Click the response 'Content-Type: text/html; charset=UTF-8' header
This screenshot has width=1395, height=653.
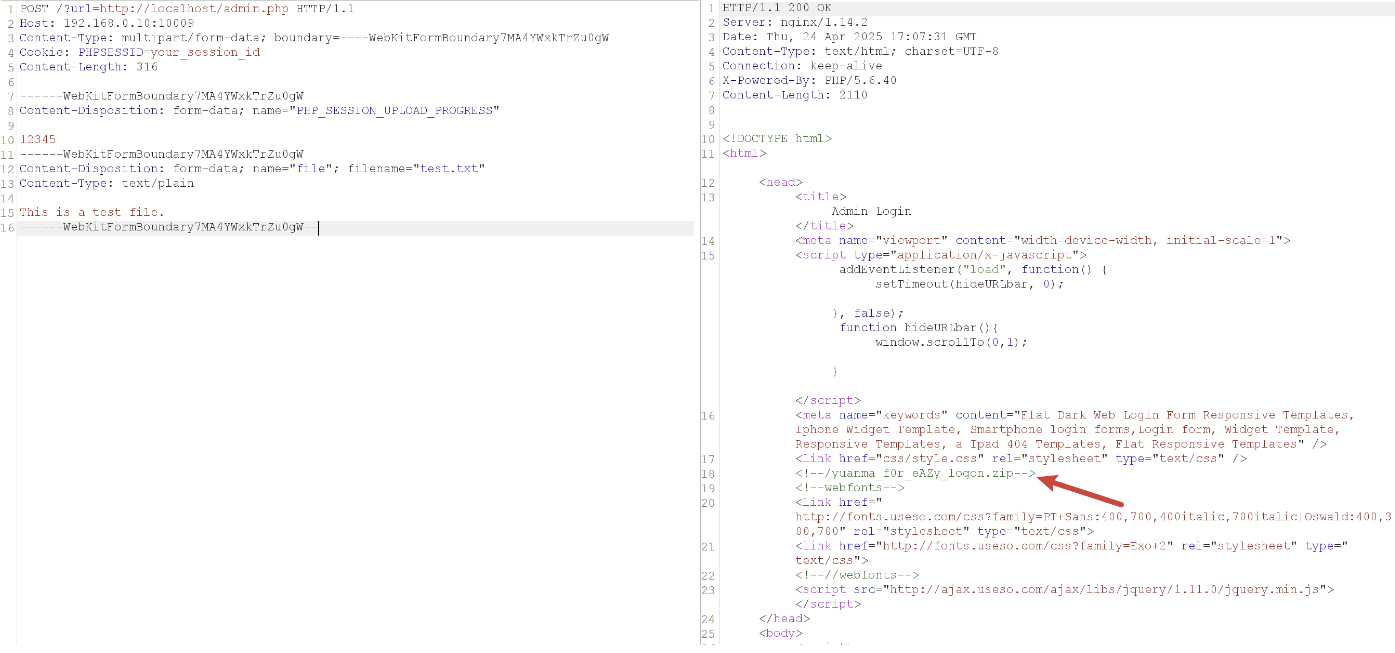(860, 51)
